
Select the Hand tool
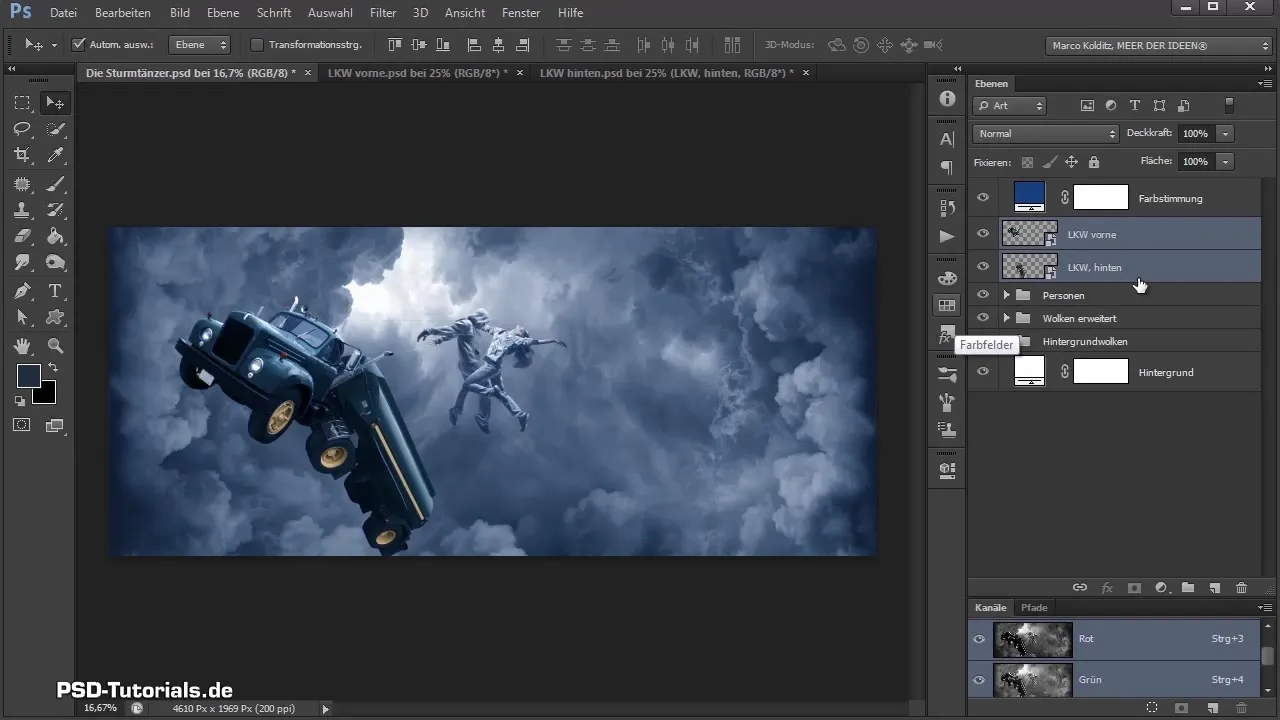[21, 346]
